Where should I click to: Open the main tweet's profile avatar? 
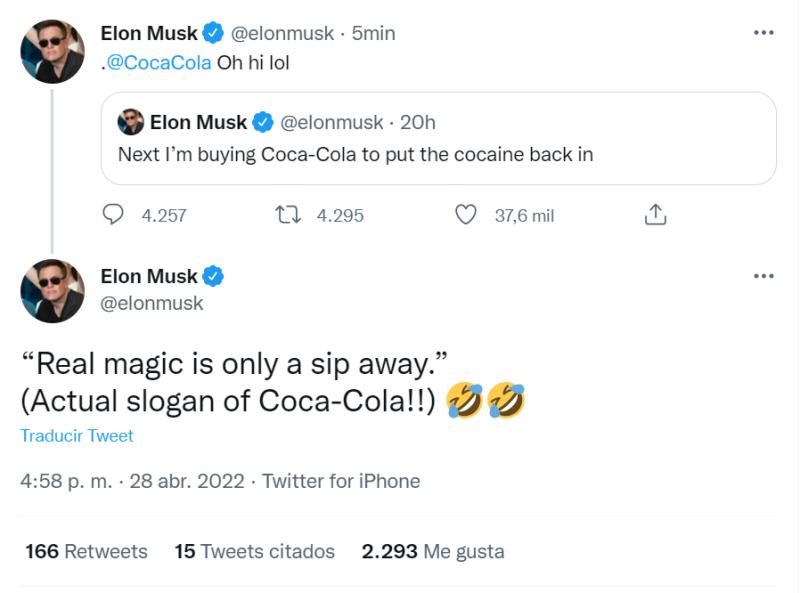coord(53,291)
